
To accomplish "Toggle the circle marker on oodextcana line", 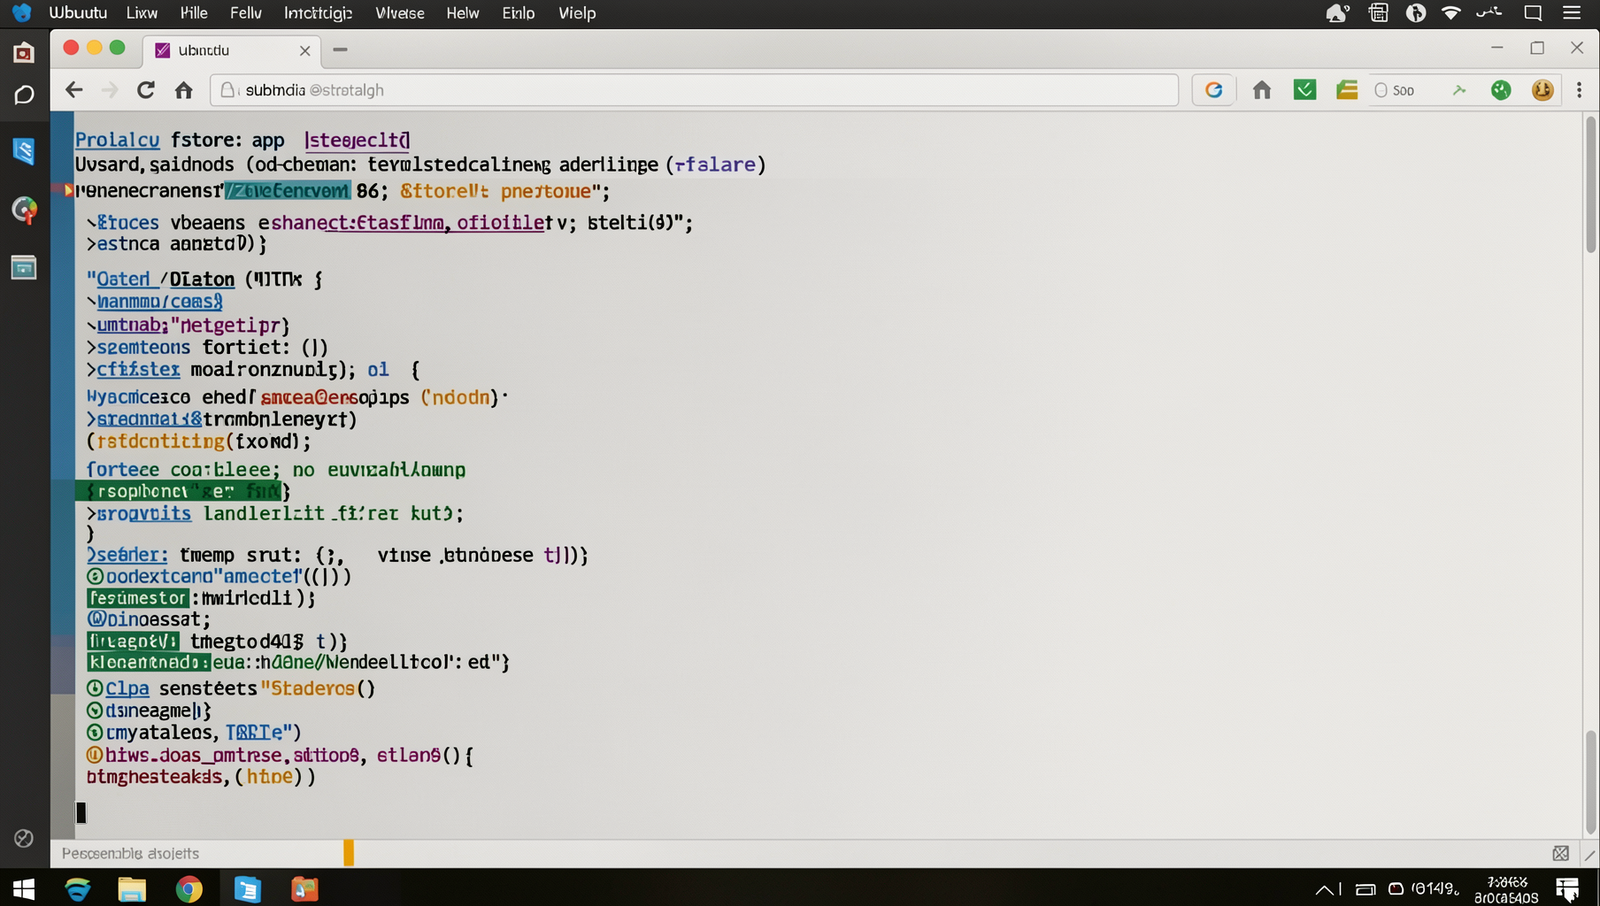I will [95, 576].
